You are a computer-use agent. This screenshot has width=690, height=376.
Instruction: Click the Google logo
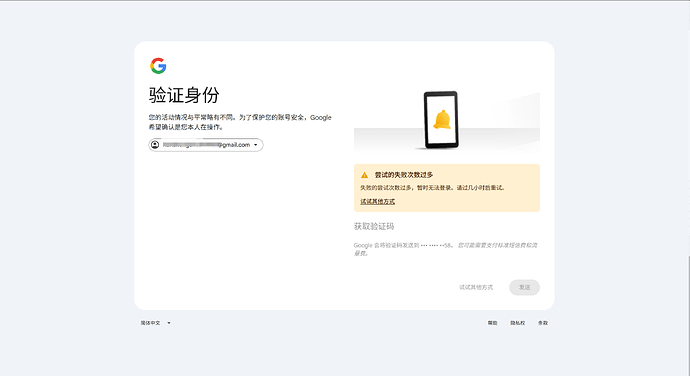point(158,66)
